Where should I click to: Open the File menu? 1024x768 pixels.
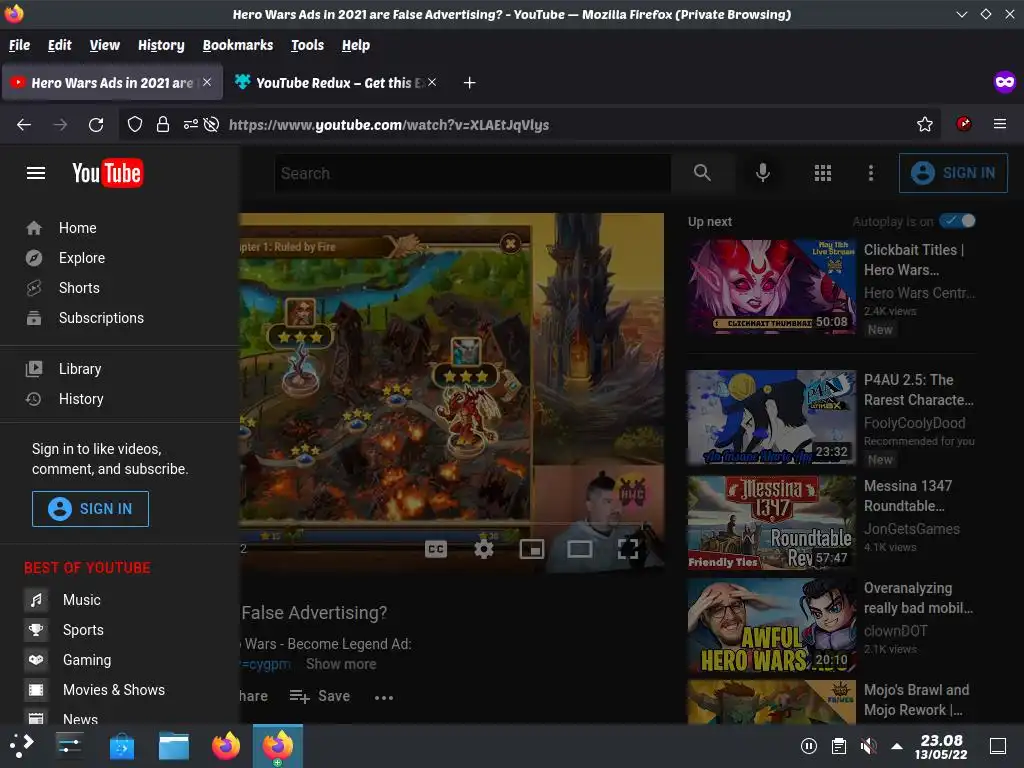click(x=20, y=45)
